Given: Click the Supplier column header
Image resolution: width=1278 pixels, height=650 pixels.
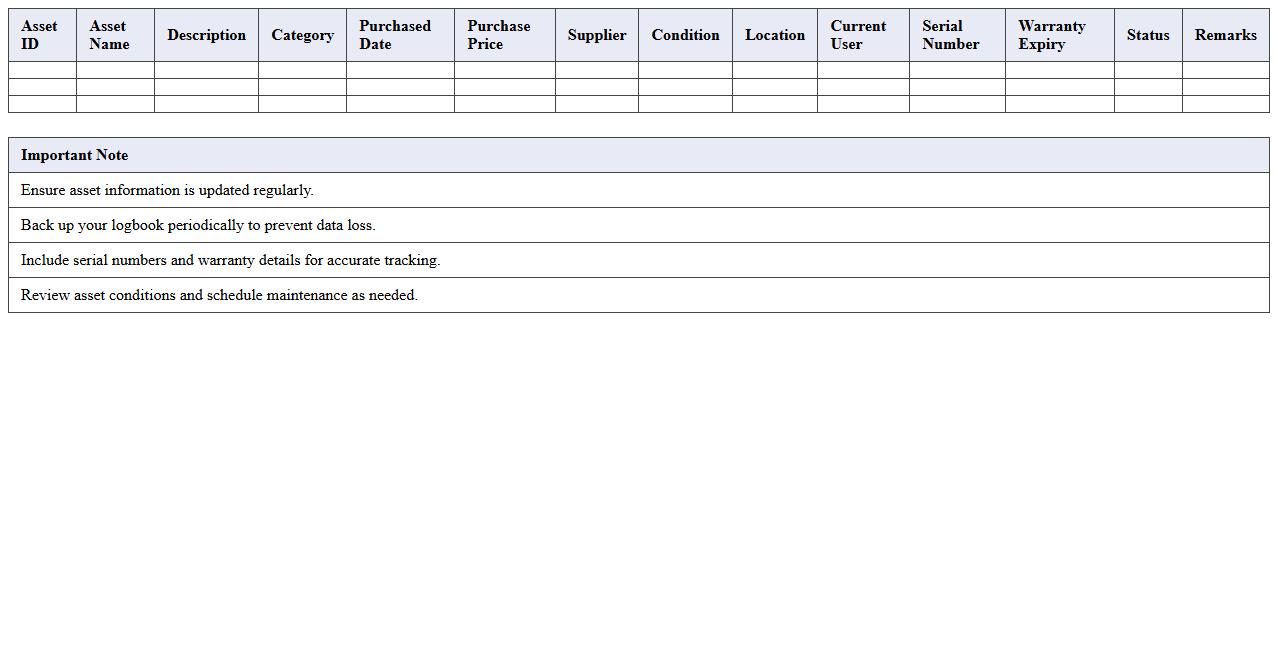Looking at the screenshot, I should pyautogui.click(x=596, y=35).
